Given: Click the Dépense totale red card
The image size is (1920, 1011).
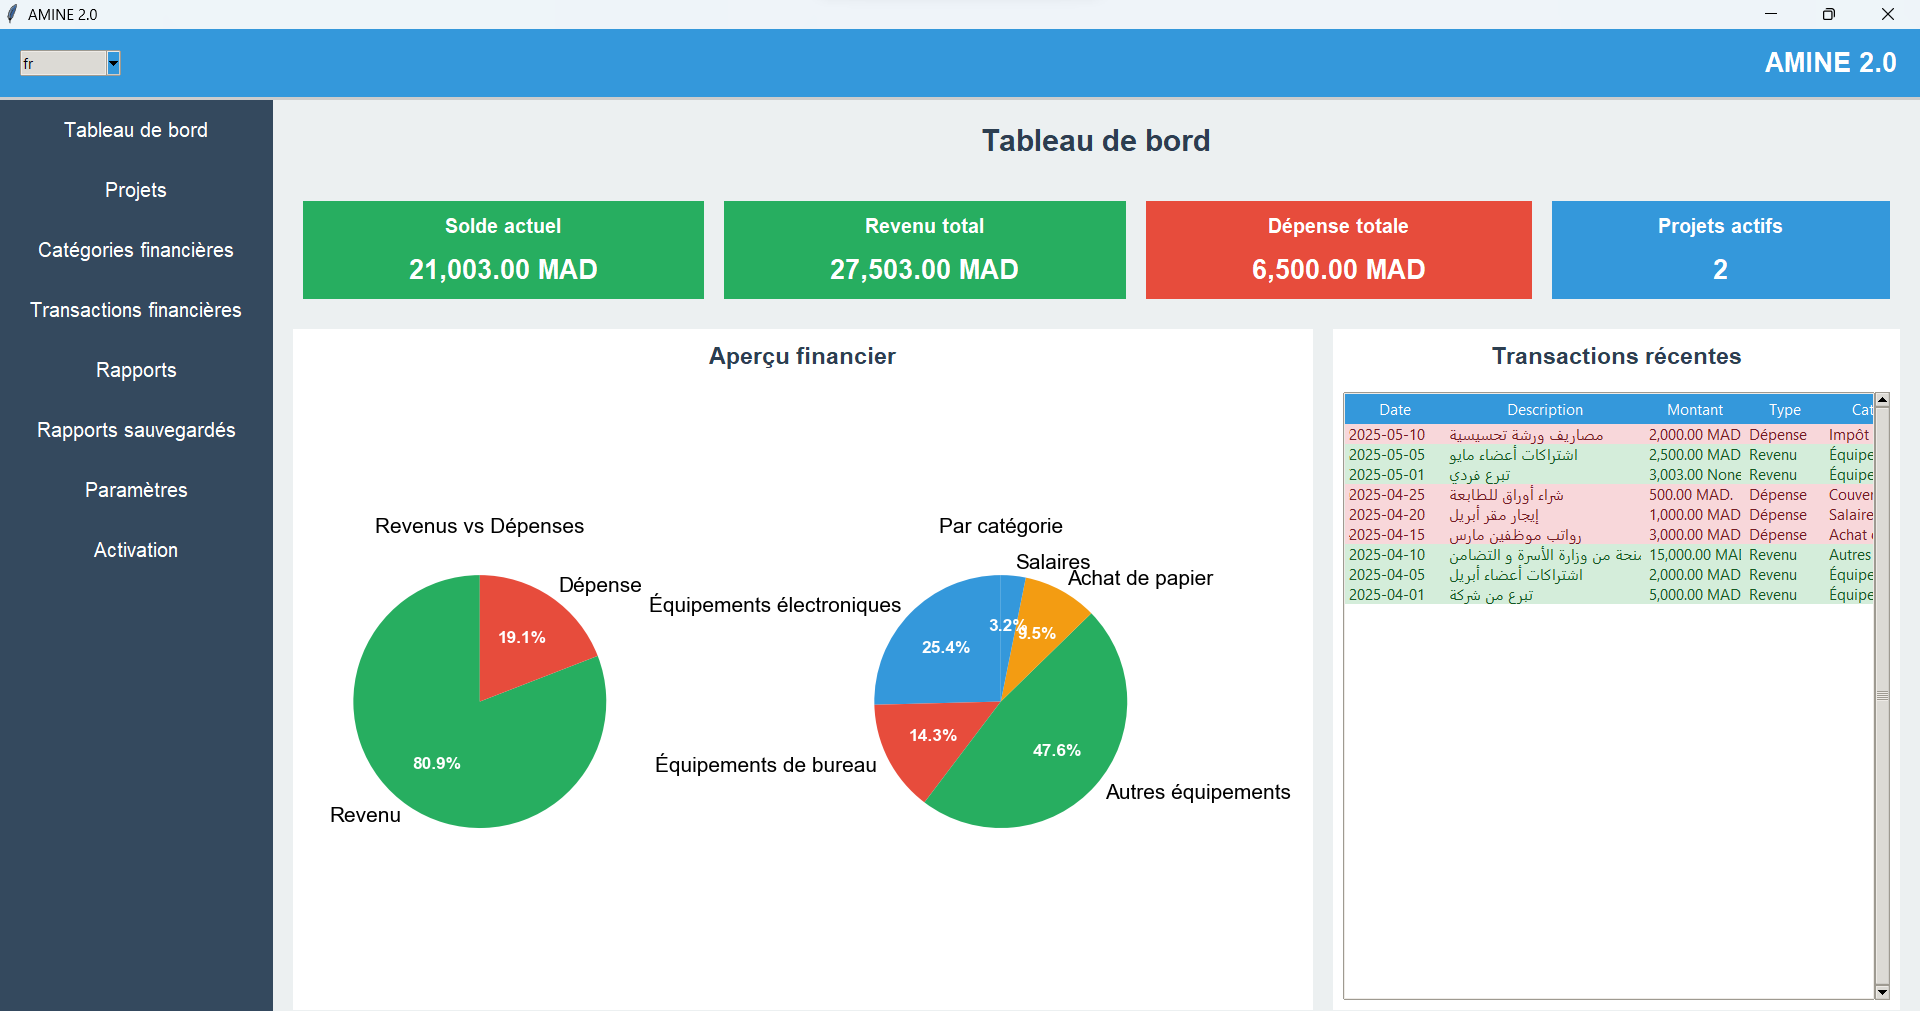Looking at the screenshot, I should [1338, 250].
